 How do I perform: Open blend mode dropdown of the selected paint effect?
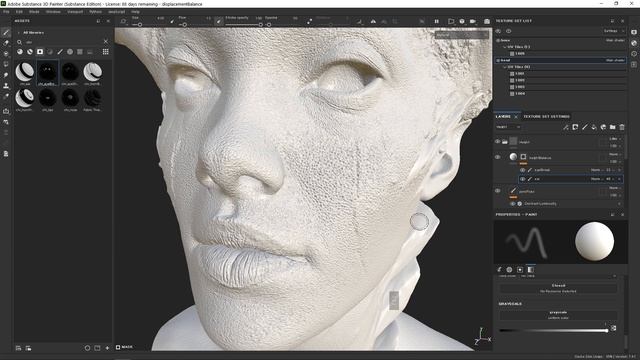coord(597,179)
